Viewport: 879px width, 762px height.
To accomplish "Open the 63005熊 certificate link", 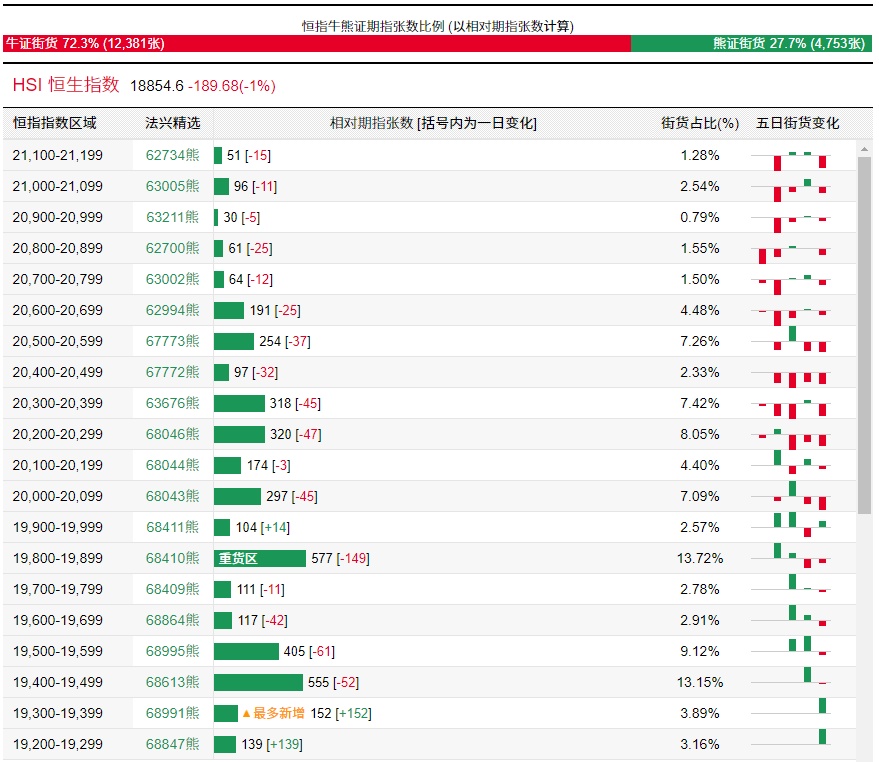I will (172, 186).
